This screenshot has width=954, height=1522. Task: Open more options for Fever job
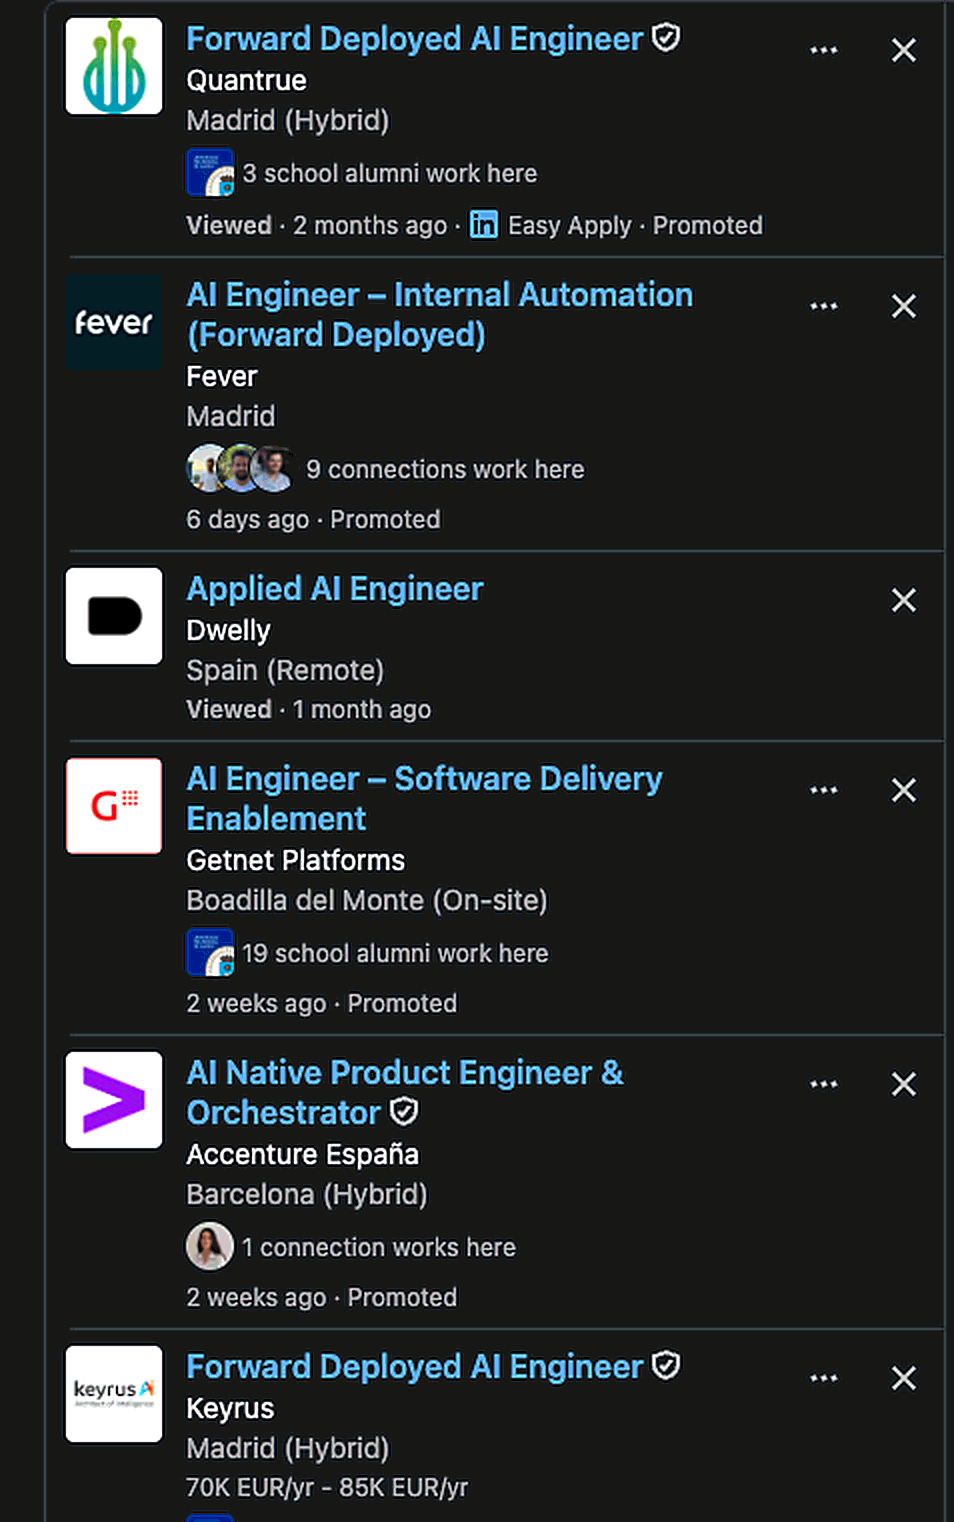[x=824, y=306]
